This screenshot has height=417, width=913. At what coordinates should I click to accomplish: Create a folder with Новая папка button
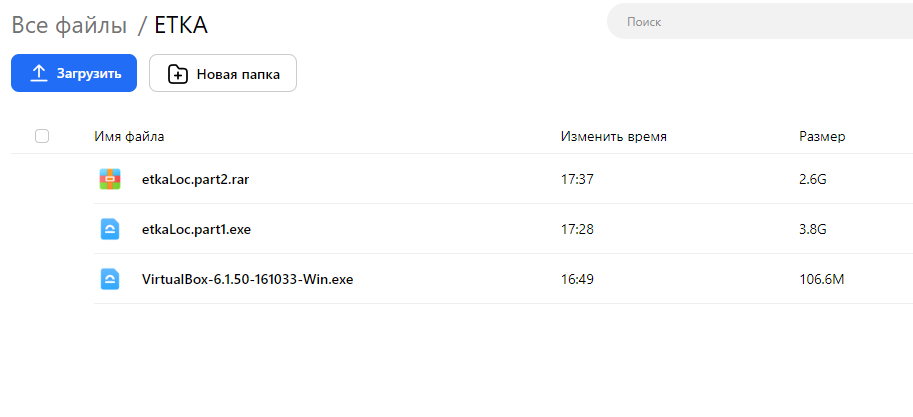pyautogui.click(x=223, y=73)
